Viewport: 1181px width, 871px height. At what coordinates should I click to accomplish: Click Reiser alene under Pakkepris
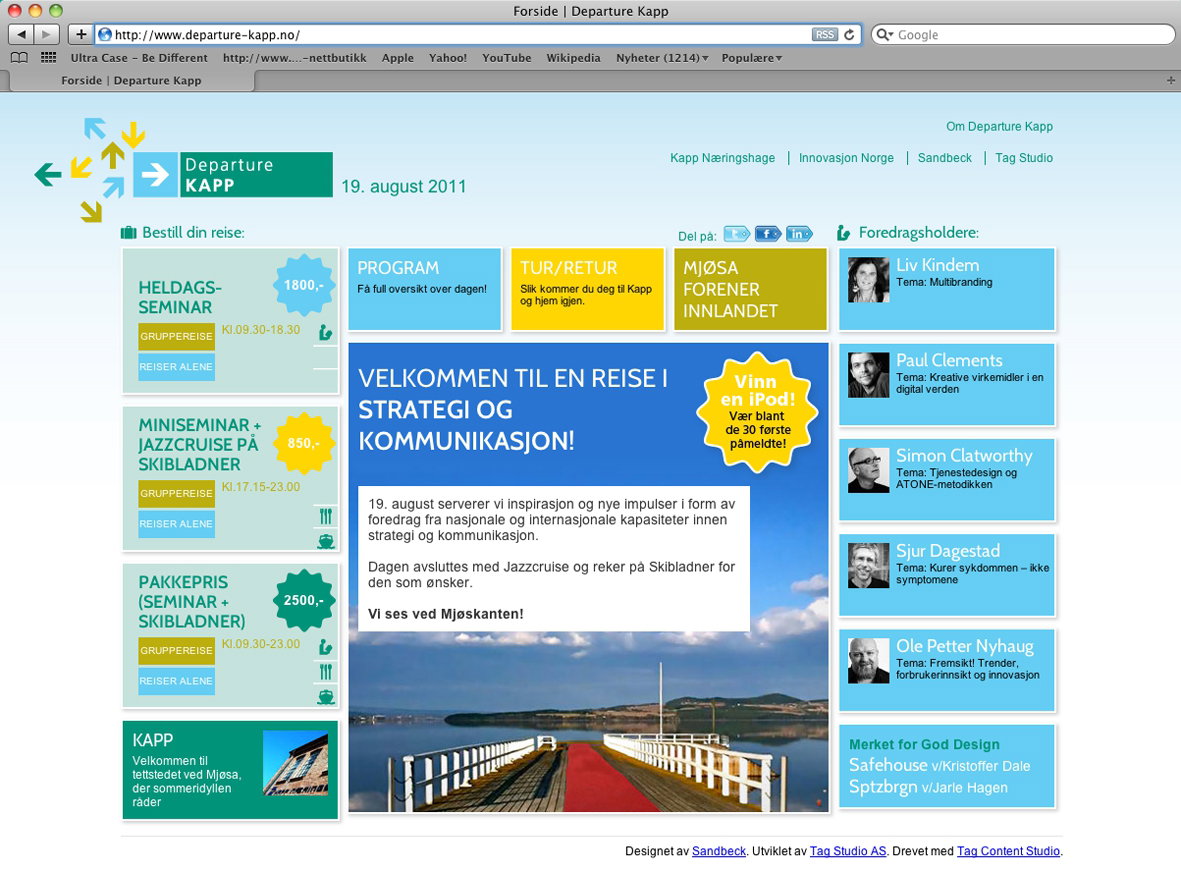(x=176, y=681)
